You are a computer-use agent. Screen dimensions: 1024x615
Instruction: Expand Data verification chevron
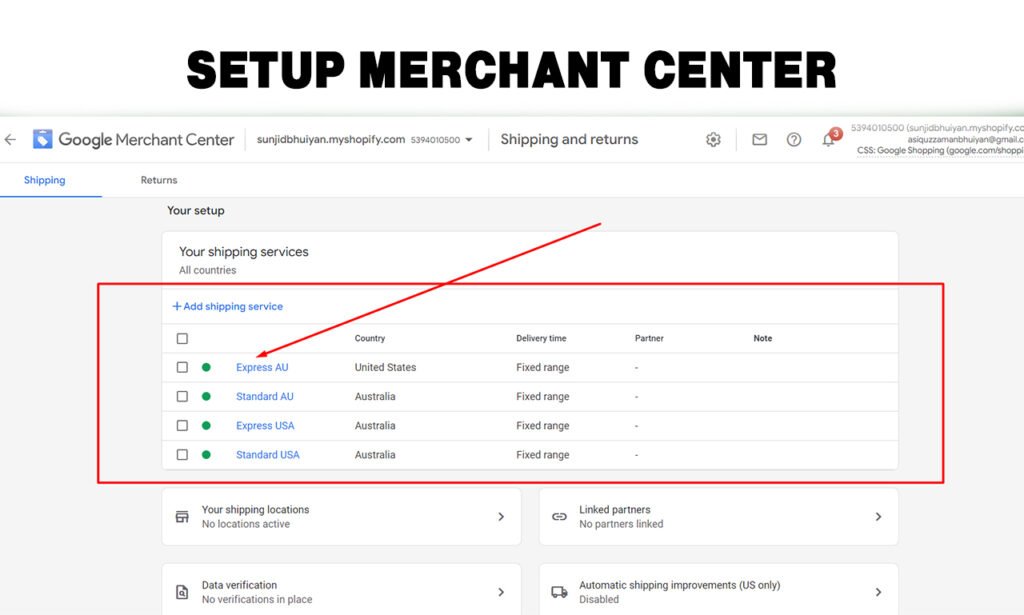[x=501, y=592]
